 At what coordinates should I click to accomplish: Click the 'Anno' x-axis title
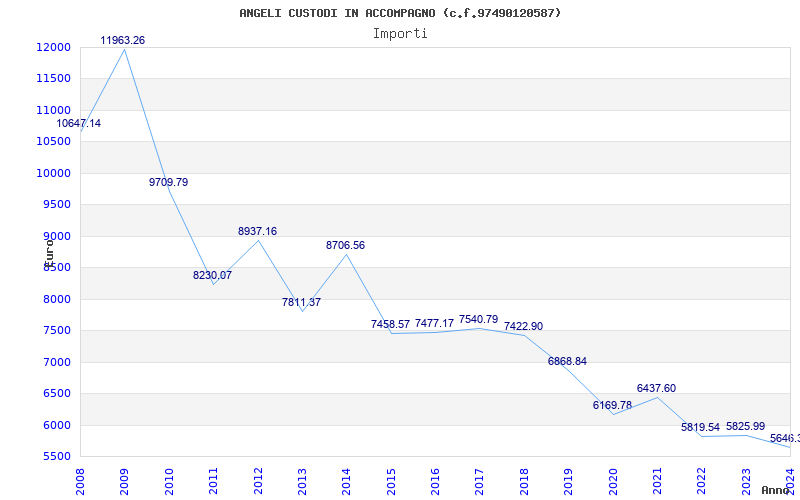click(776, 490)
